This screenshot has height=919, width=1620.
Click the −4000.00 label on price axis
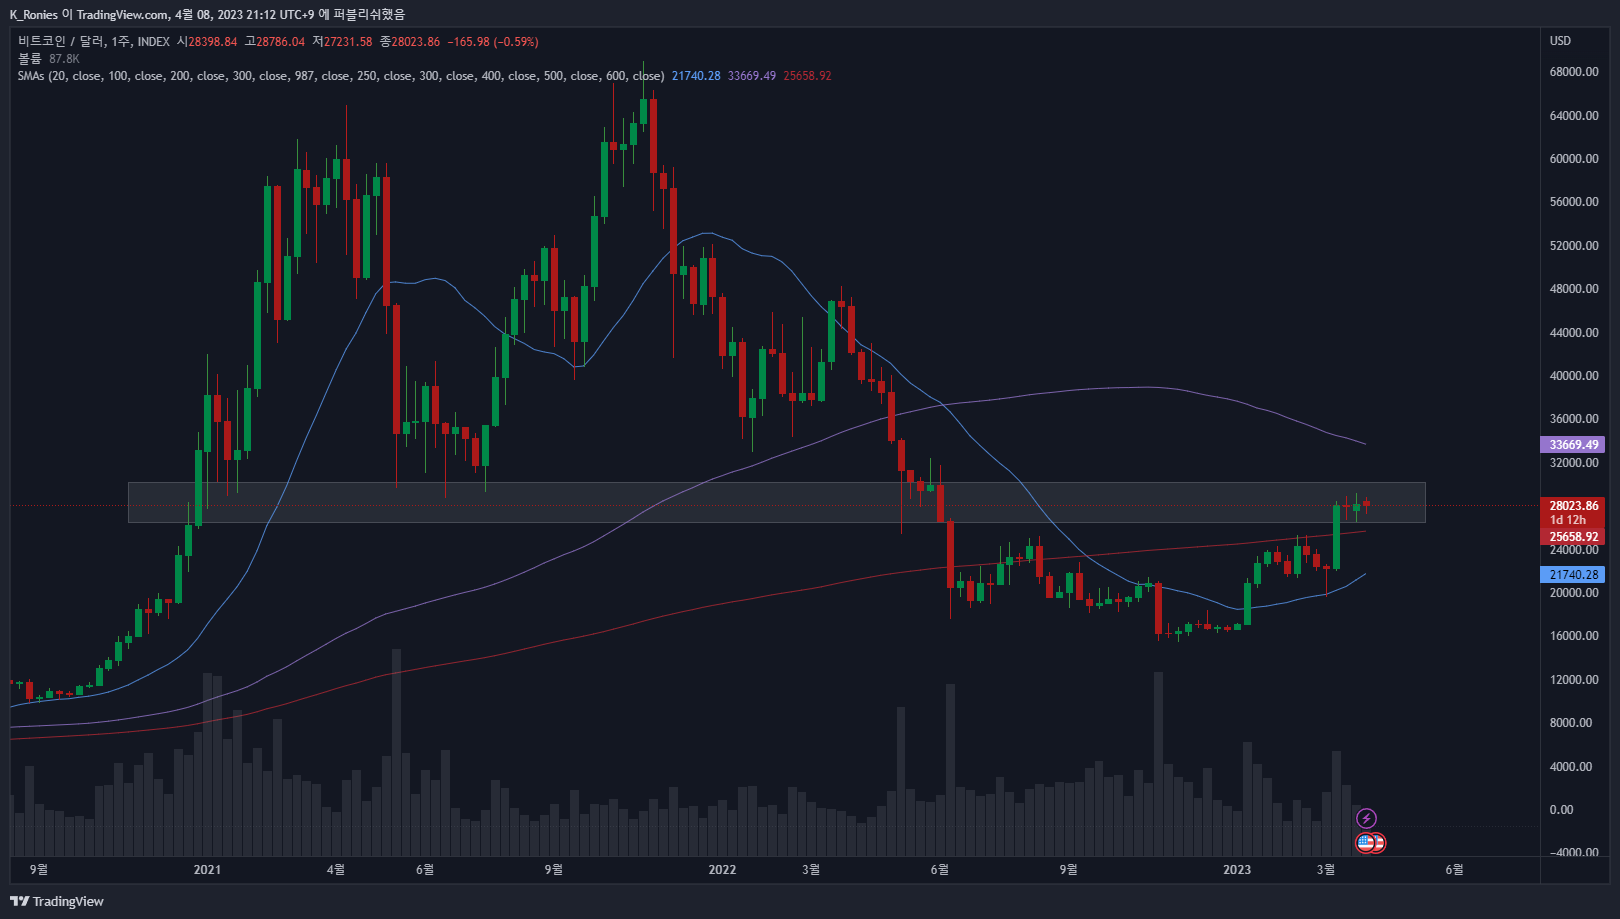(1574, 853)
